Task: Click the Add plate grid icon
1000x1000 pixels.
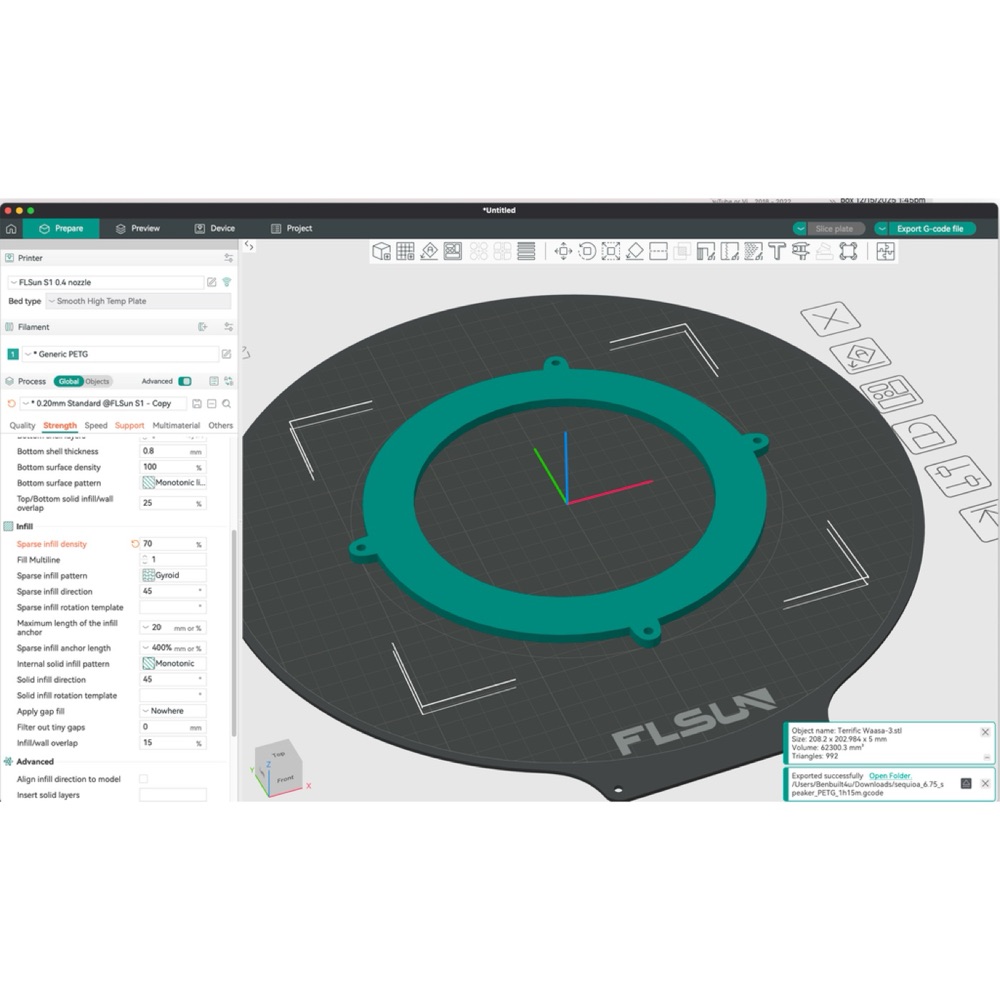Action: click(406, 251)
